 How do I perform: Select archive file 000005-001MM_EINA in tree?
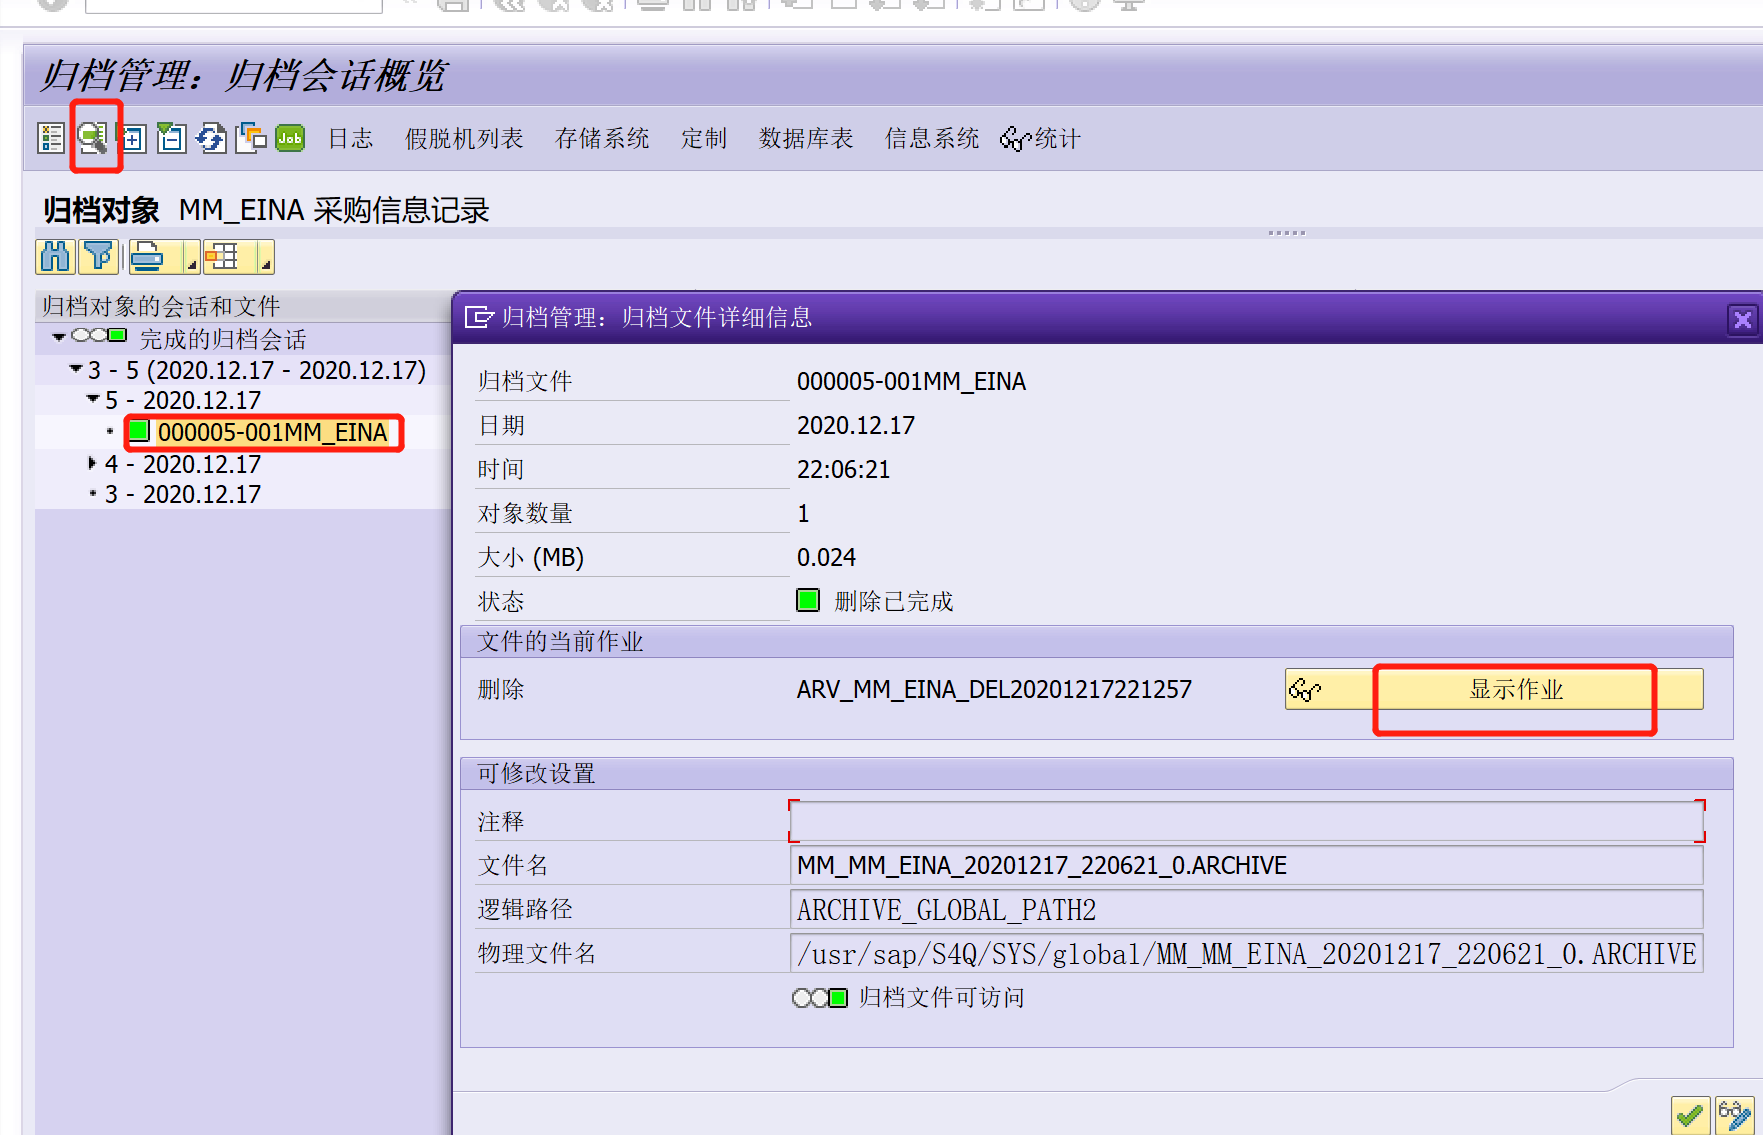click(272, 432)
